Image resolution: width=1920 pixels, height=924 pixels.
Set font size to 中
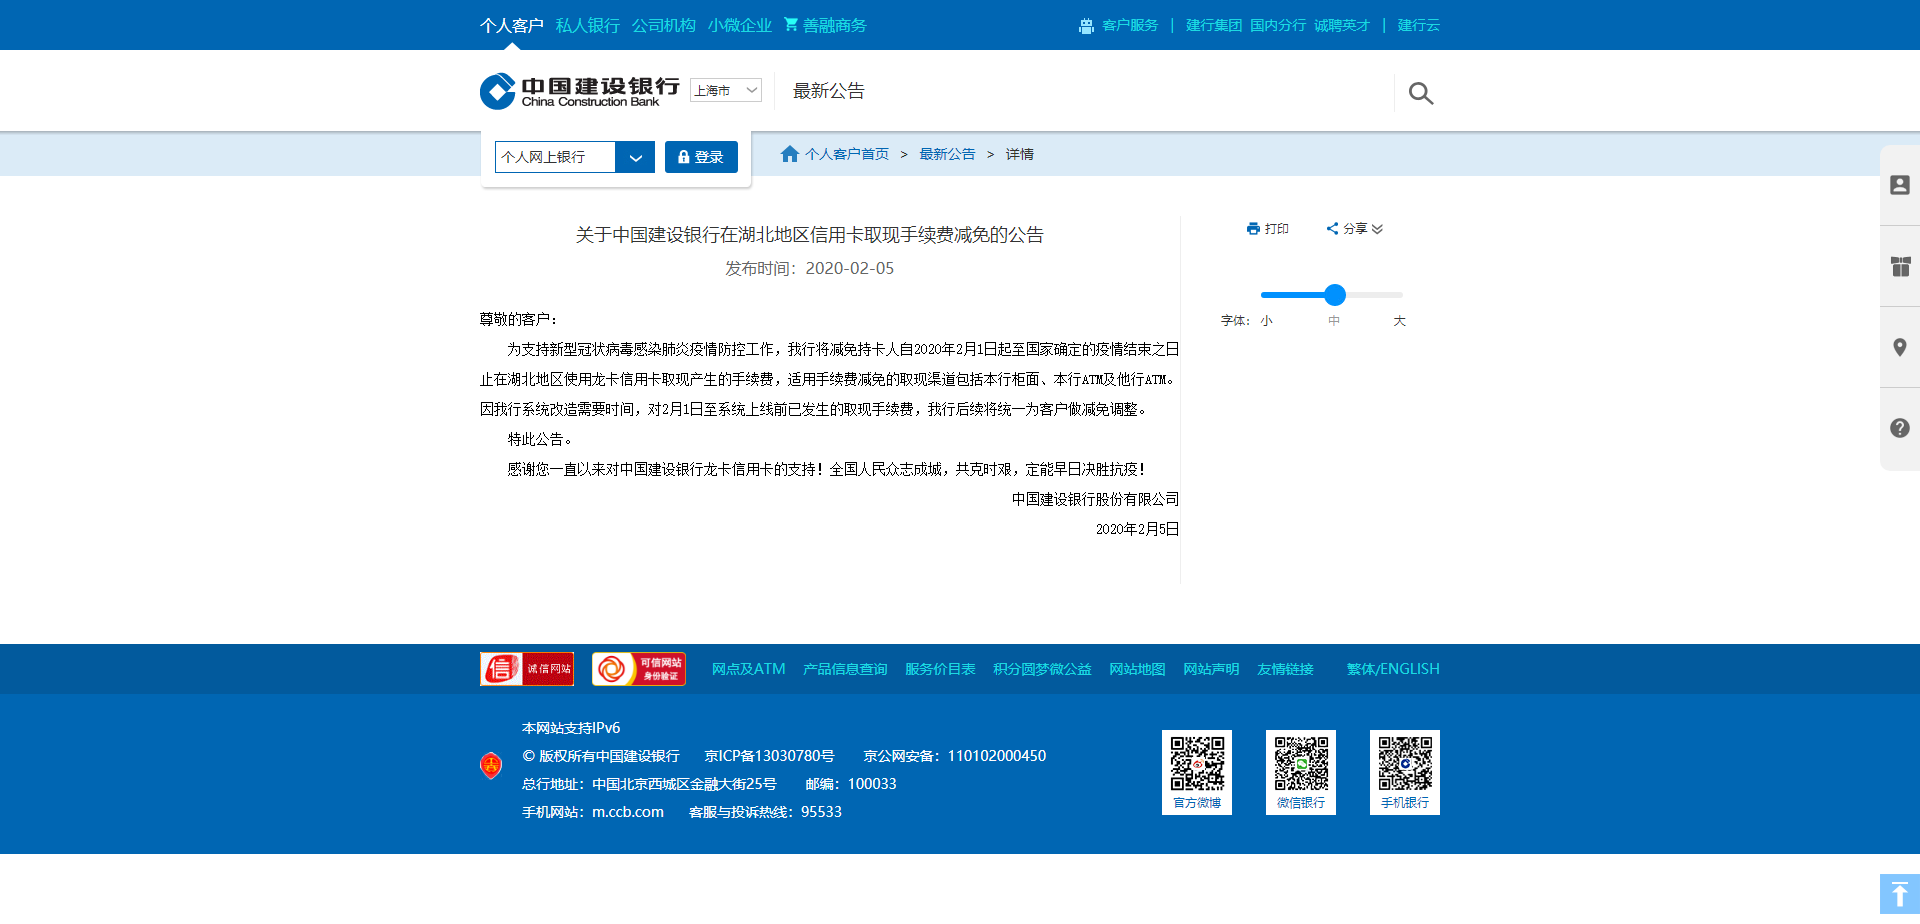click(x=1334, y=321)
